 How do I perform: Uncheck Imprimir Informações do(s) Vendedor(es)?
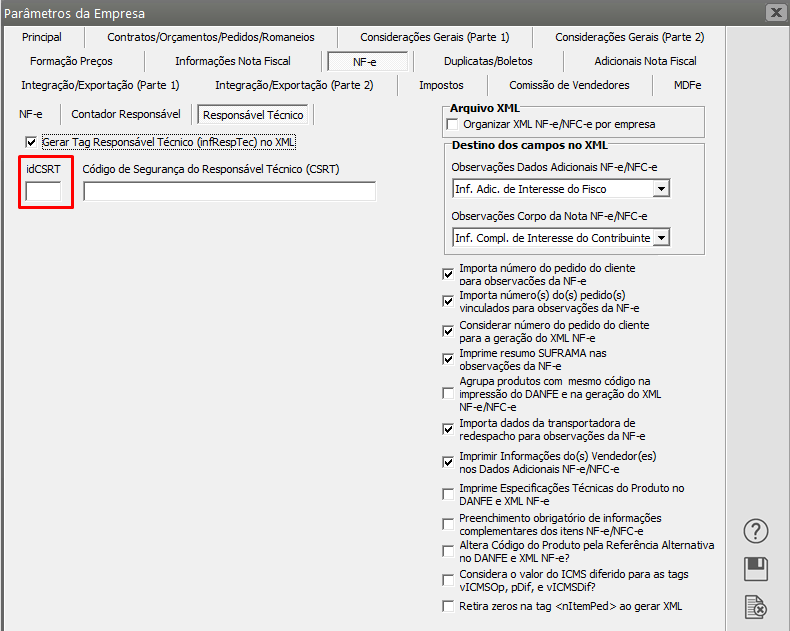click(x=448, y=462)
